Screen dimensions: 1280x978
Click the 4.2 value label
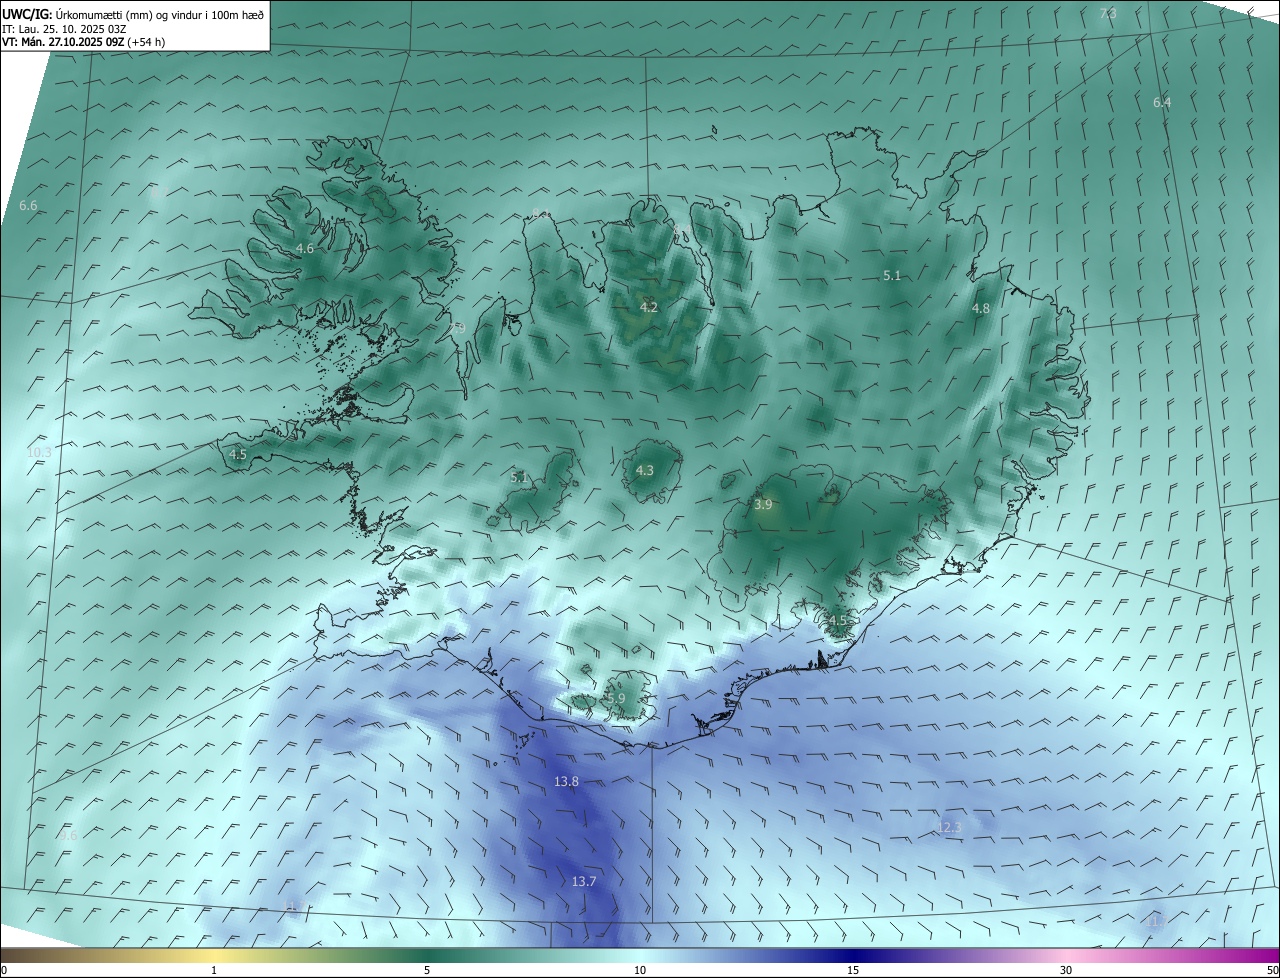pos(649,307)
